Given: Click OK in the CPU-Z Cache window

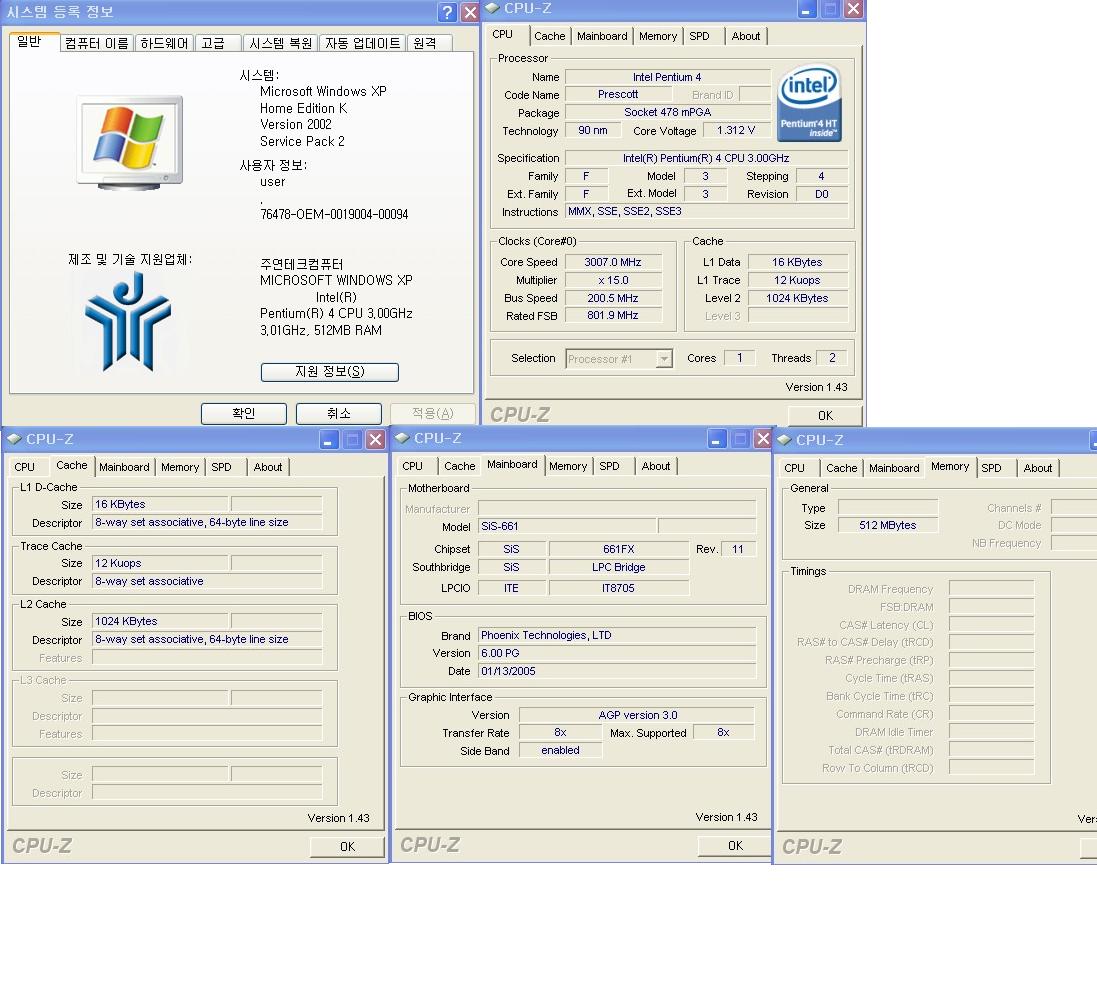Looking at the screenshot, I should 347,847.
